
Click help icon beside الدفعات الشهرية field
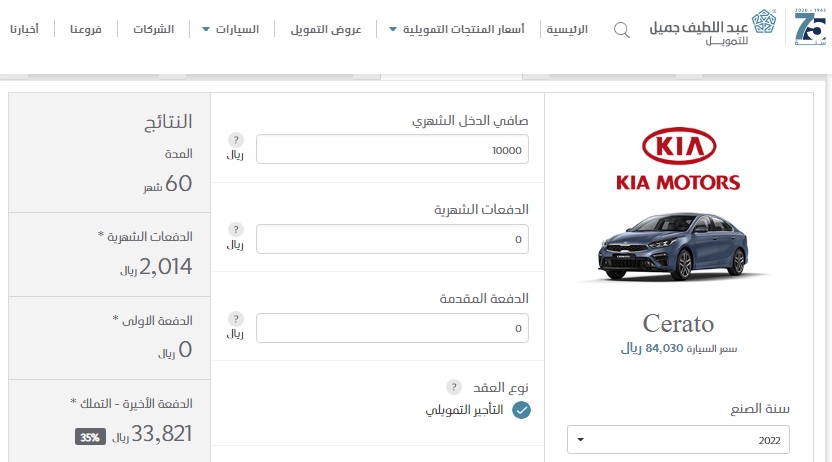236,229
